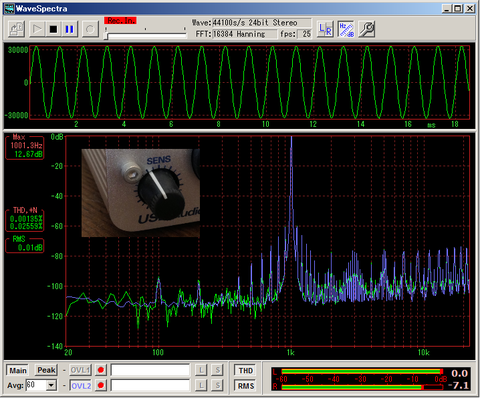Click the R channel level meter bar
480x398 pixels.
pos(362,387)
